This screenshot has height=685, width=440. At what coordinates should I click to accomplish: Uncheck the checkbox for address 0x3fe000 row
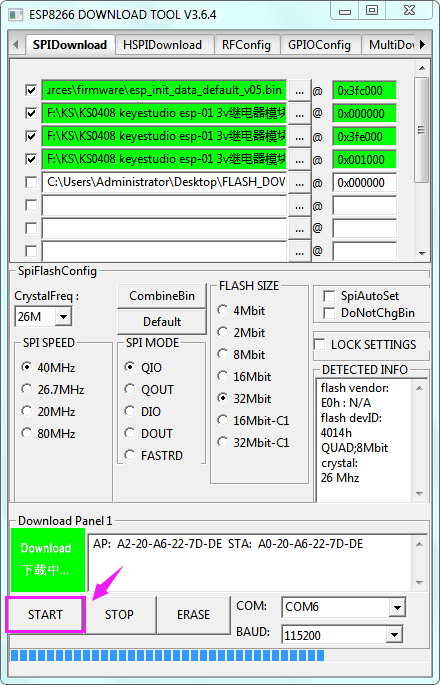31,136
